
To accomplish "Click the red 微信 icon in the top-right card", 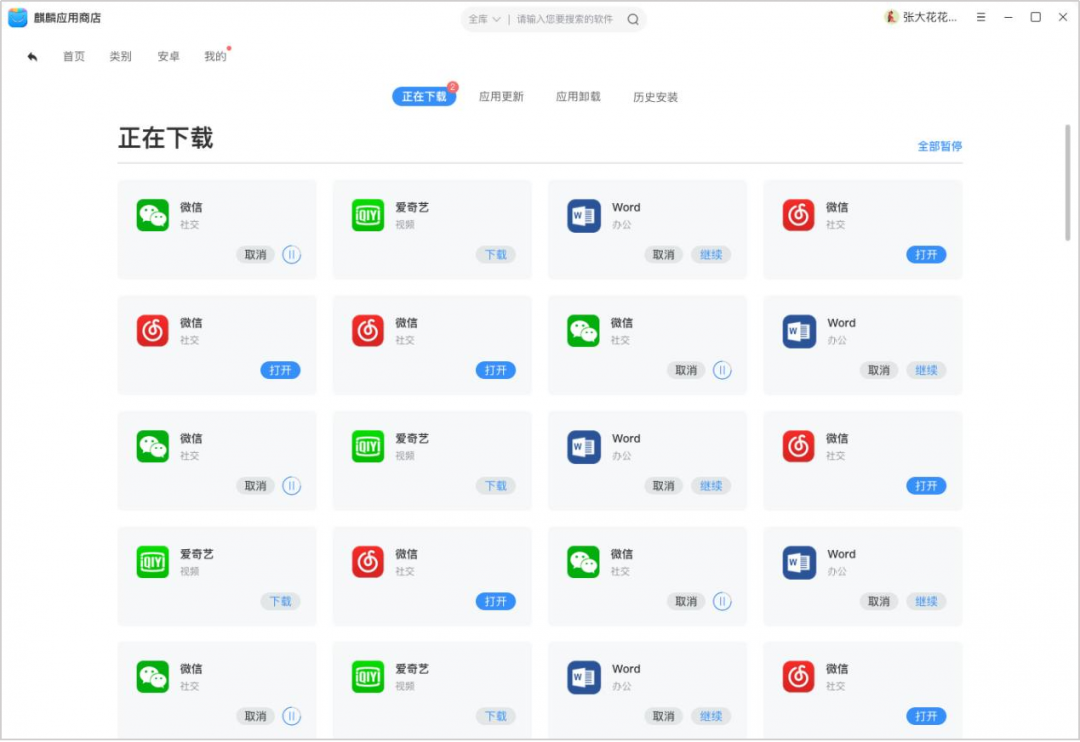I will click(x=797, y=215).
